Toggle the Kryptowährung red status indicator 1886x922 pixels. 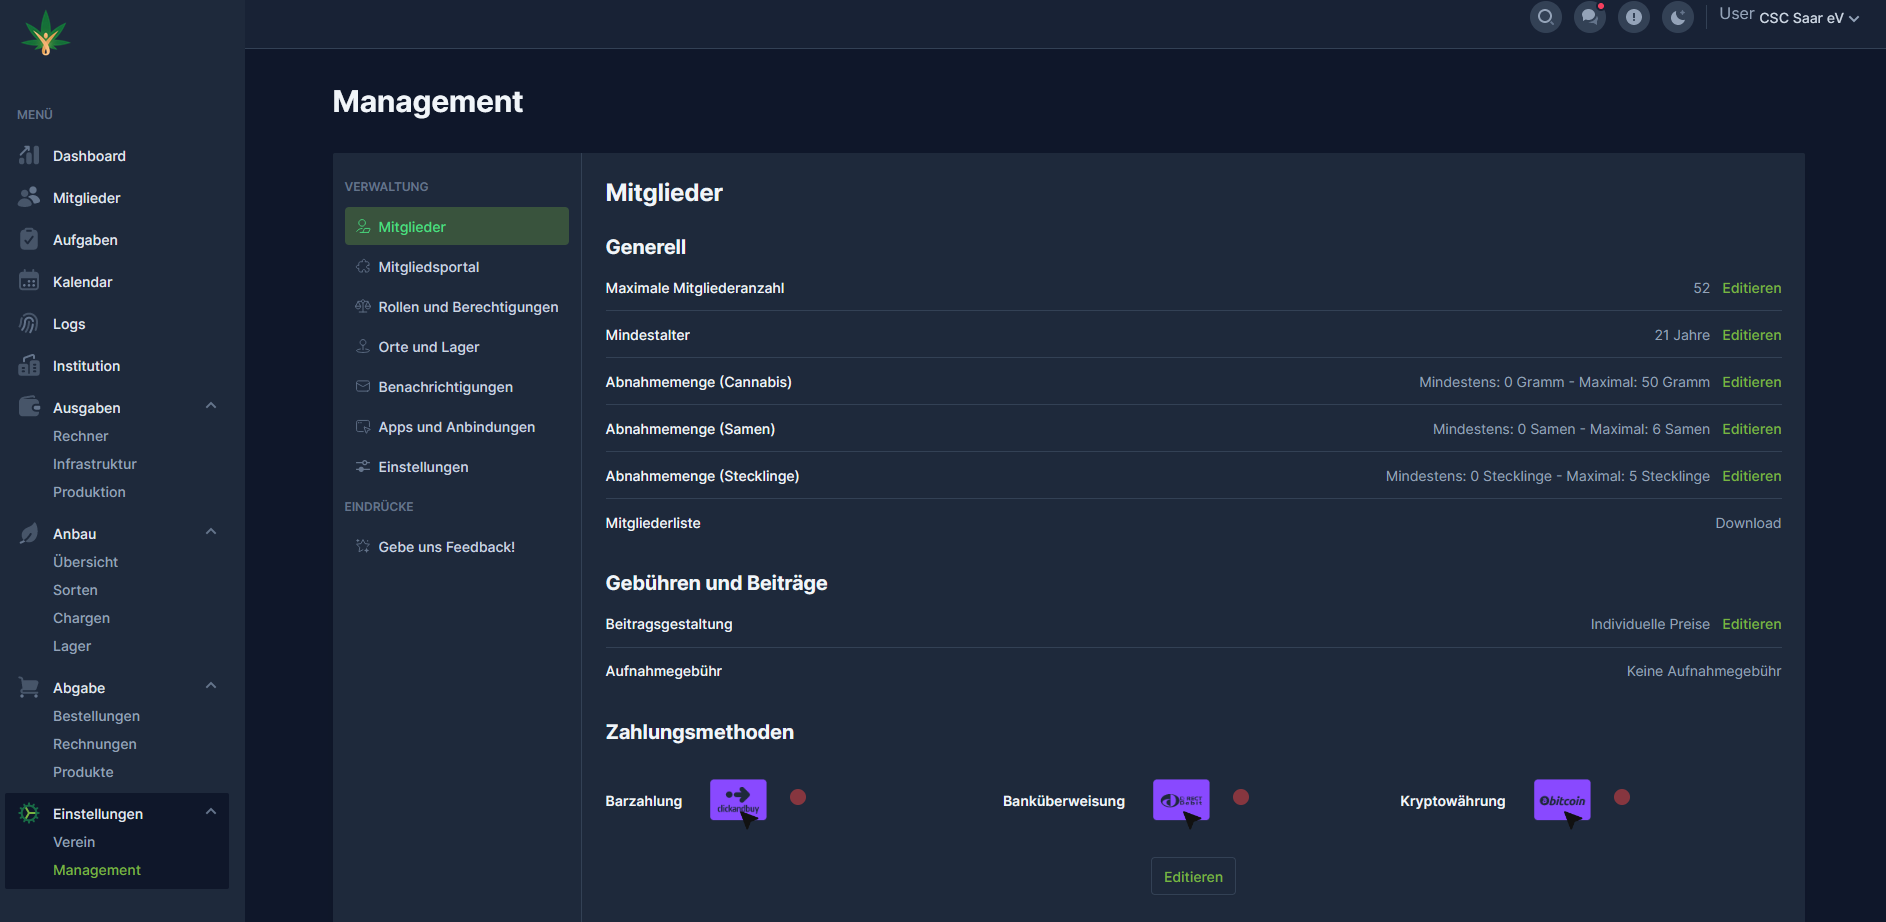1622,797
